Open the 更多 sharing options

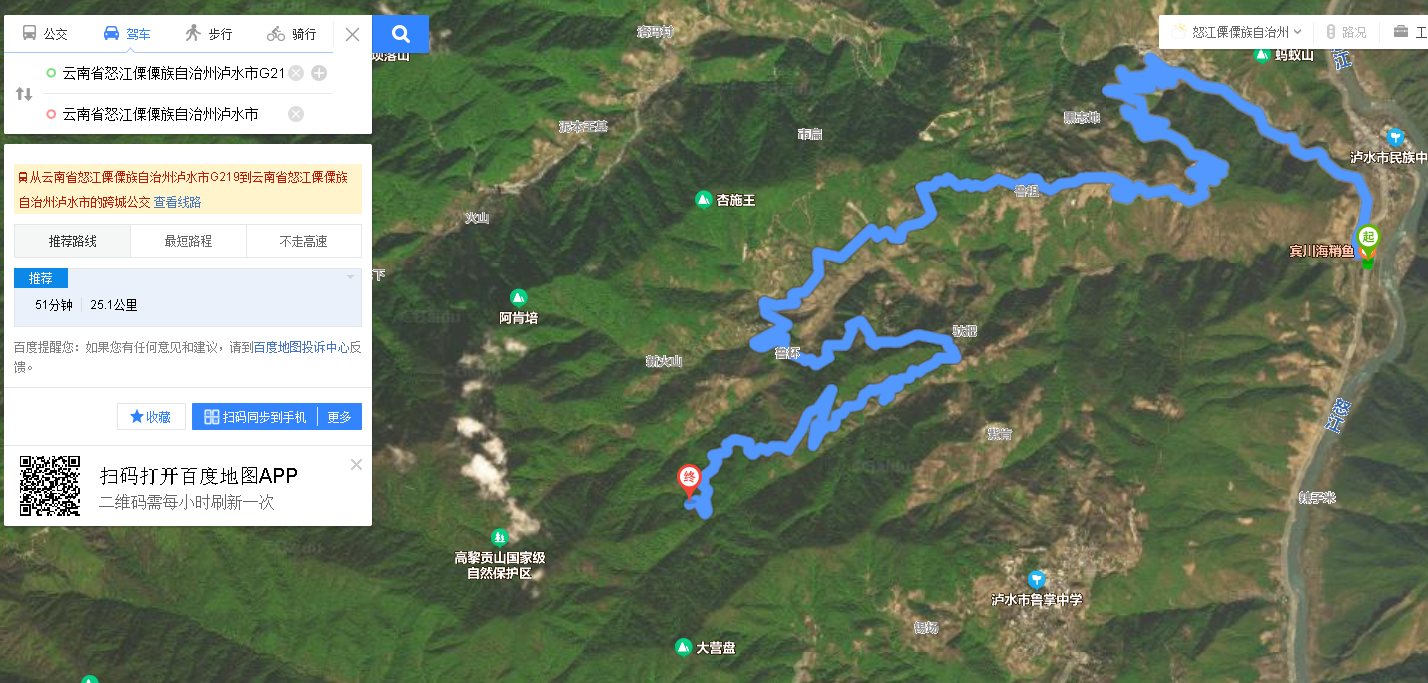[340, 417]
